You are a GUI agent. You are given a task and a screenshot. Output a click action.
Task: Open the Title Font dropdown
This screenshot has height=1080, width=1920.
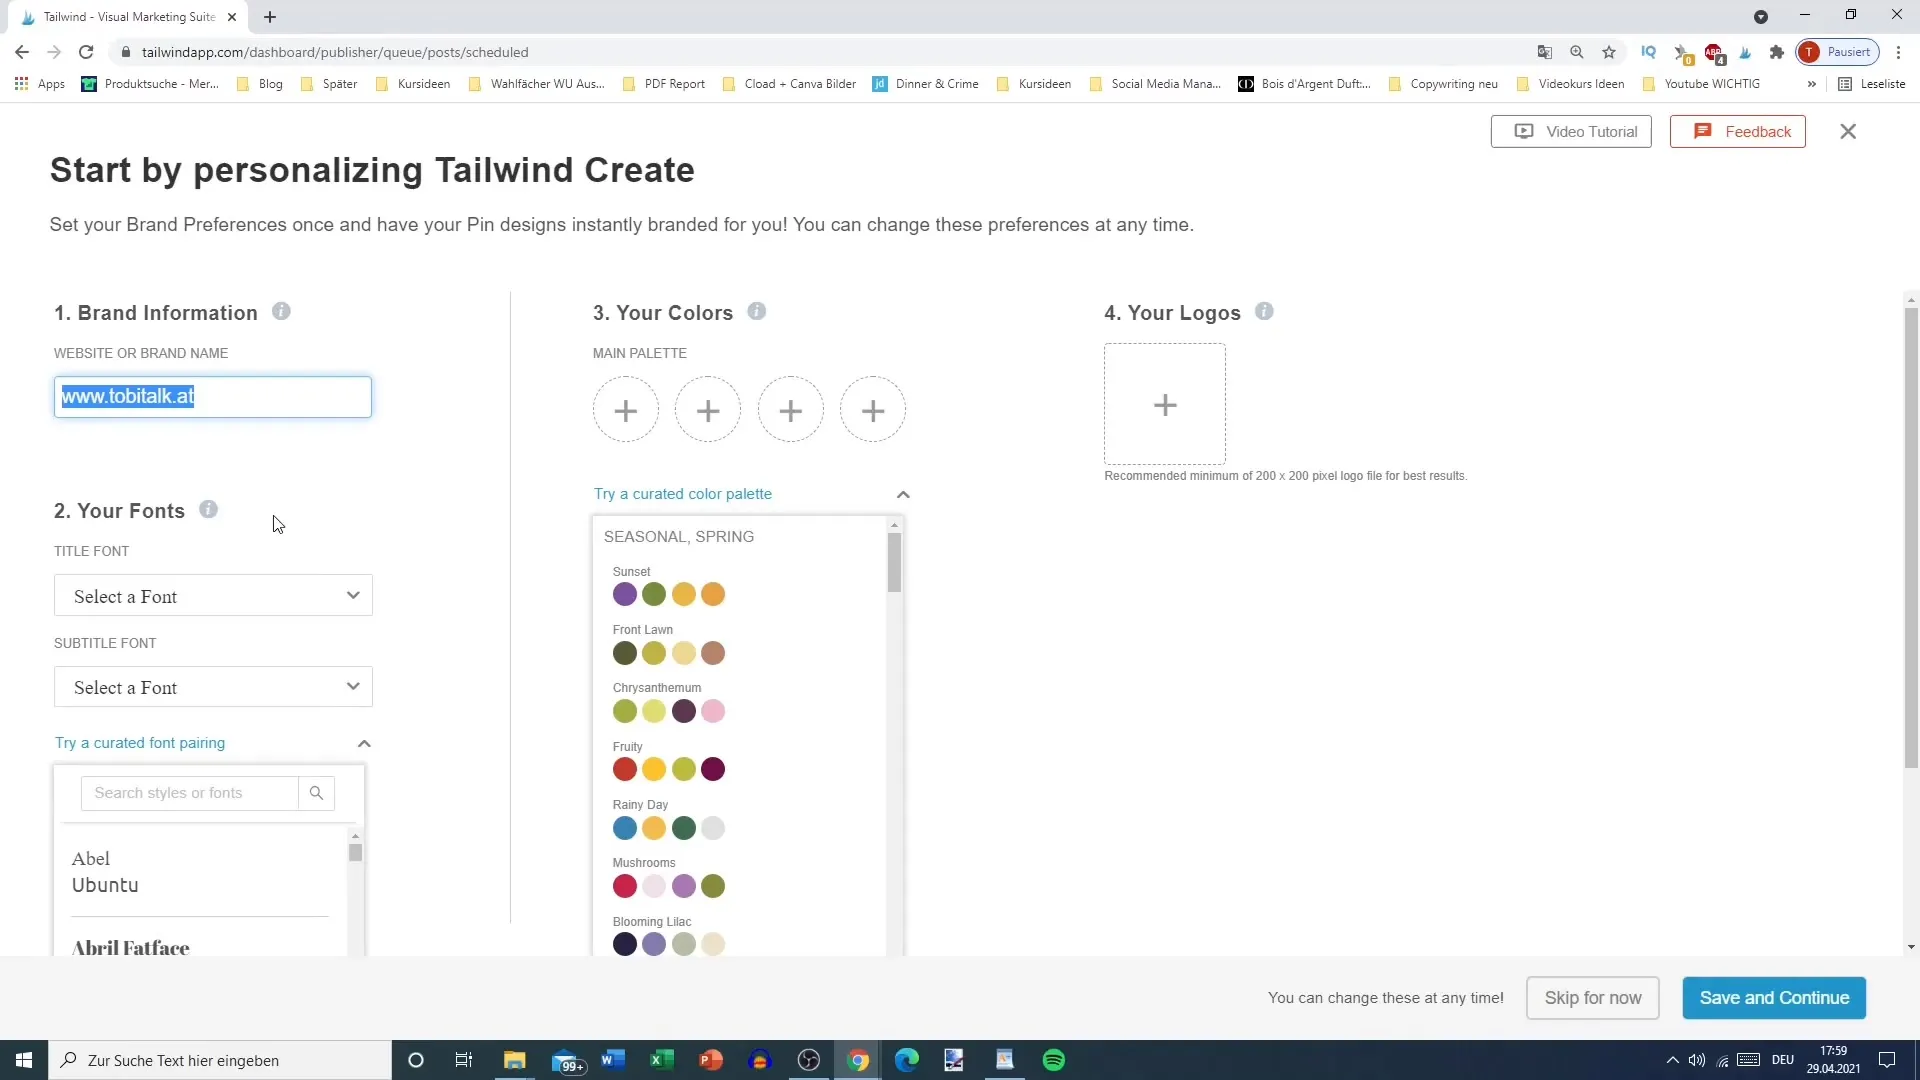coord(213,596)
